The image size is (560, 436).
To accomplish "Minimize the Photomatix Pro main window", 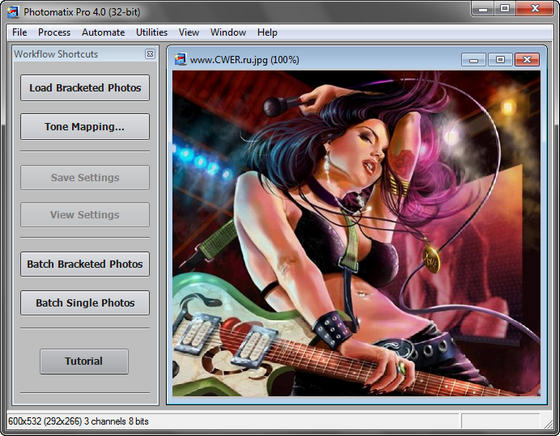I will pyautogui.click(x=482, y=9).
